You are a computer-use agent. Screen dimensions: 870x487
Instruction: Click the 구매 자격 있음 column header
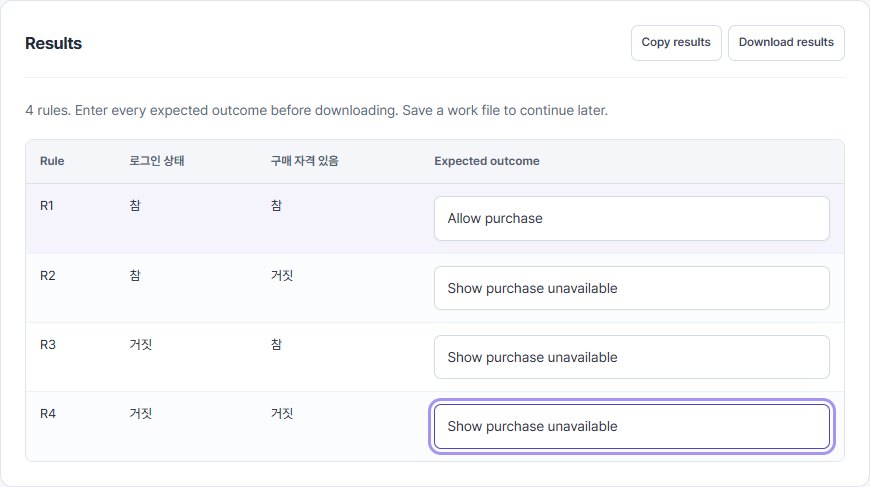[305, 161]
